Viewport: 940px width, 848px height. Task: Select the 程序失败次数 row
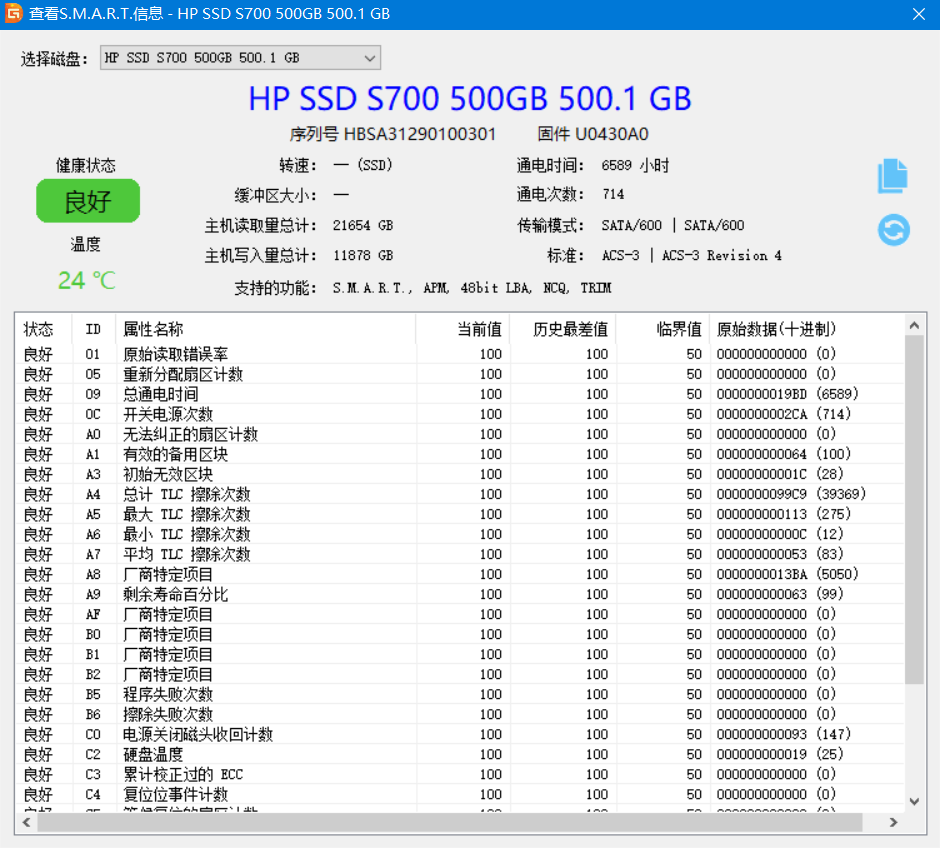tap(460, 694)
